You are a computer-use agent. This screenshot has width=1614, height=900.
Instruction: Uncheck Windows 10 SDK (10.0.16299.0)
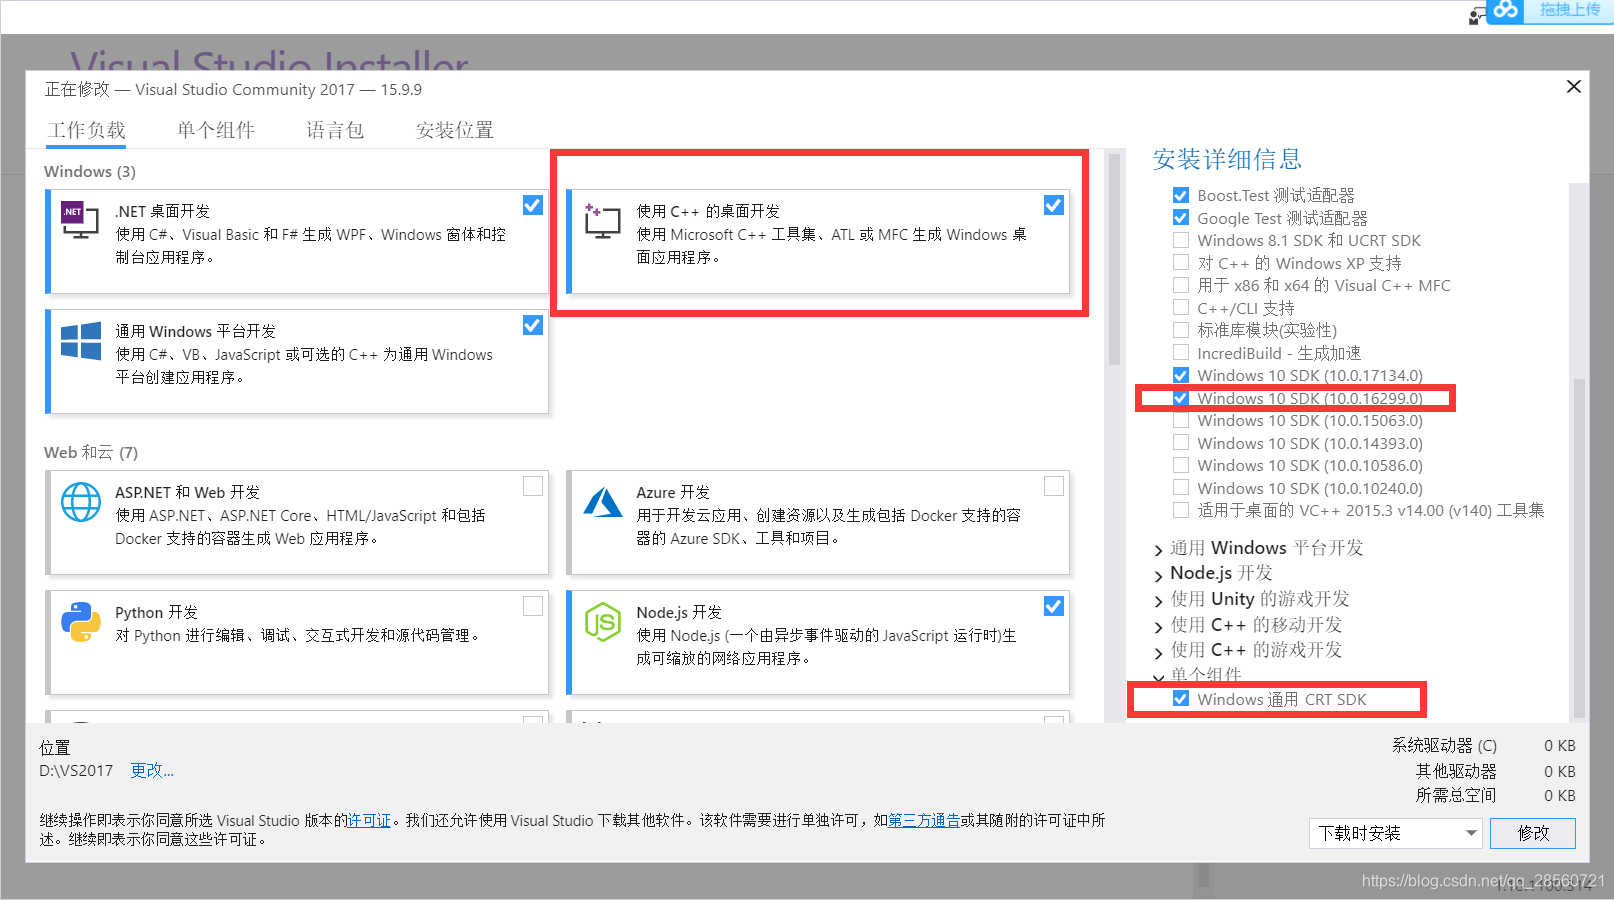(x=1181, y=398)
